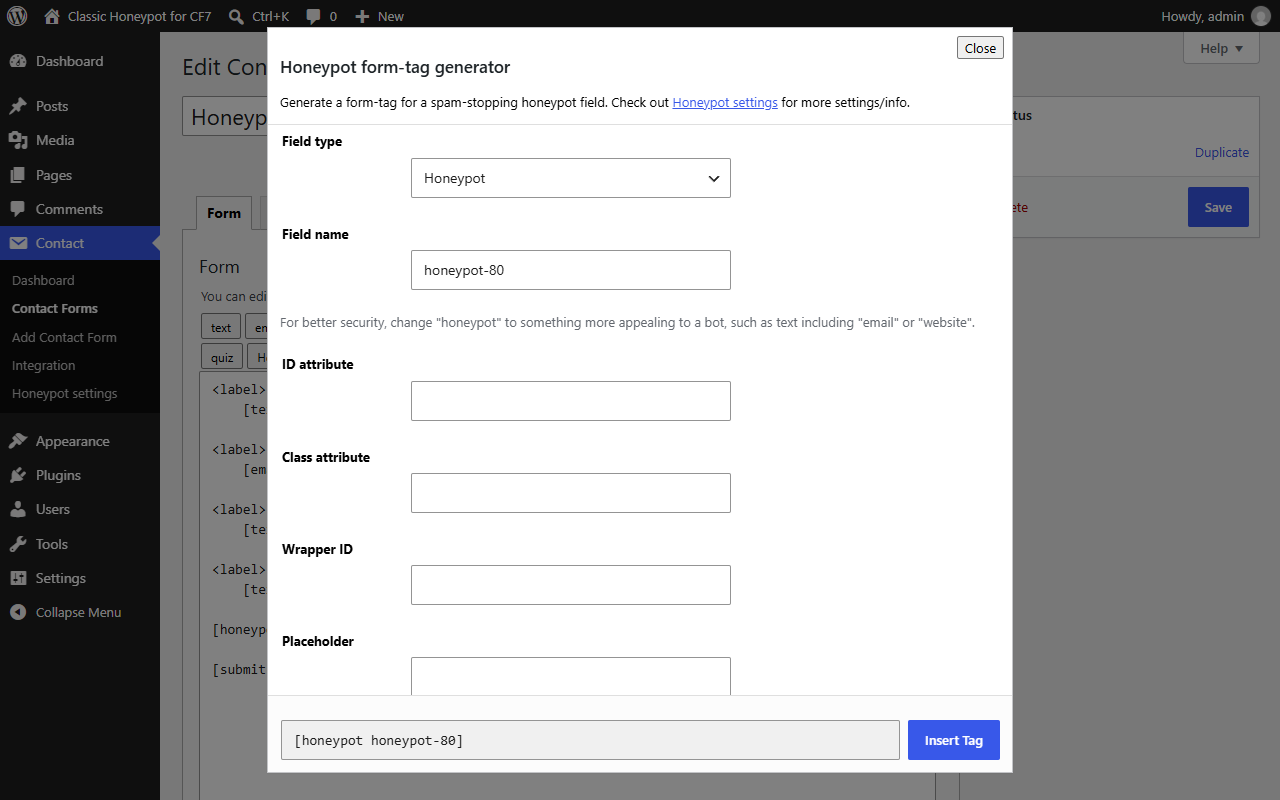Click Howdy, admin account menu
The image size is (1280, 800).
click(1215, 16)
